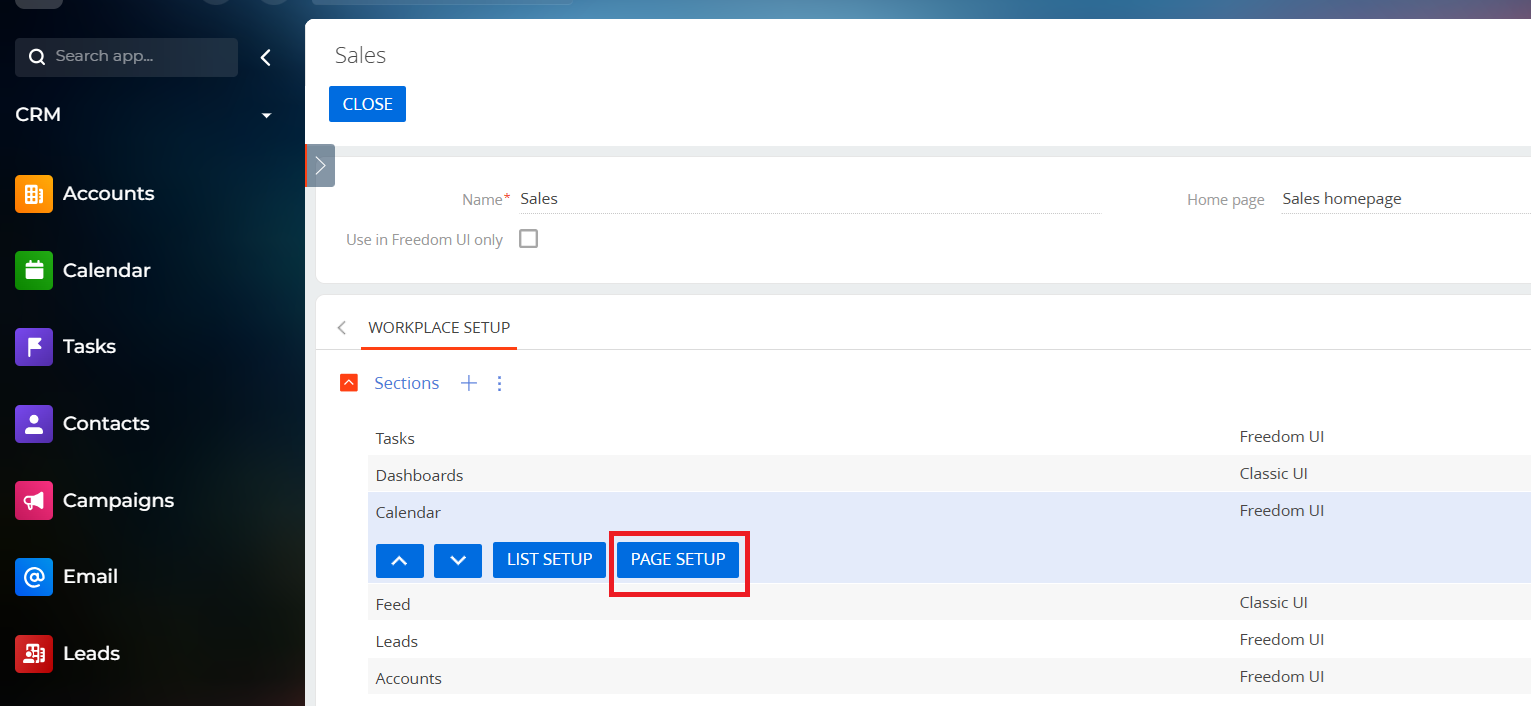Open the Home page field Sales homepage
This screenshot has height=706, width=1531.
(x=1405, y=199)
